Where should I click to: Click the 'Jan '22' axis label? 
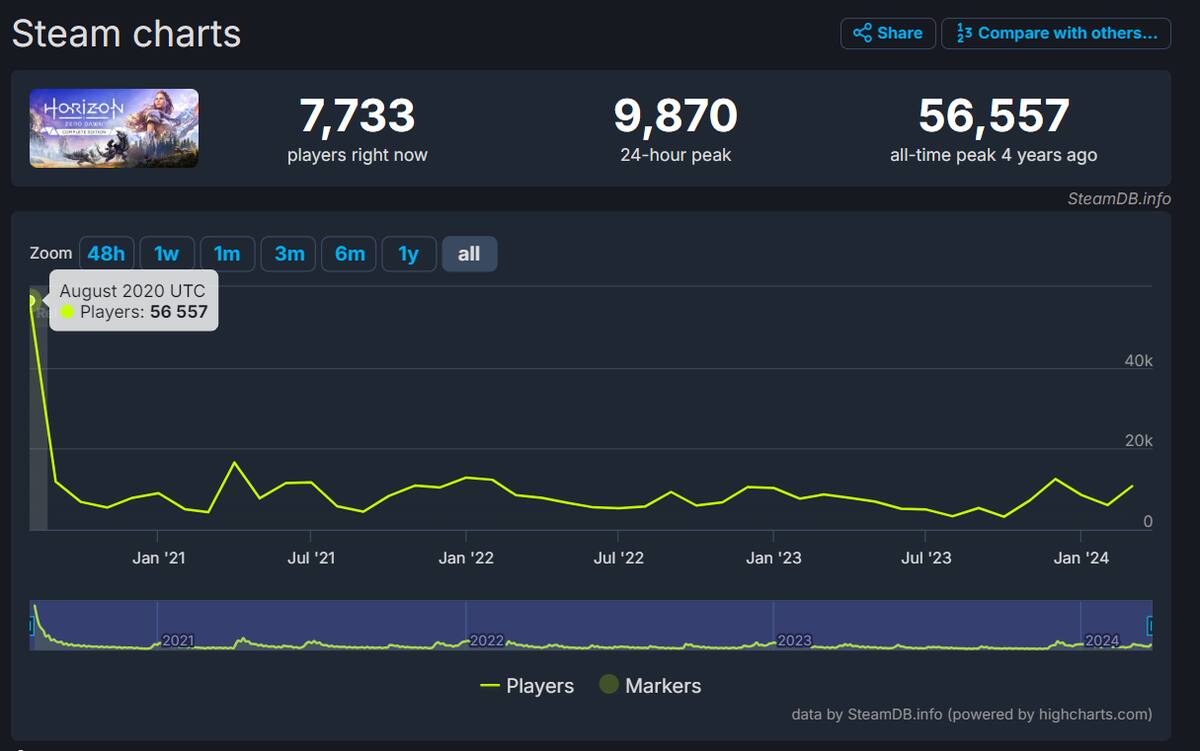(x=466, y=557)
